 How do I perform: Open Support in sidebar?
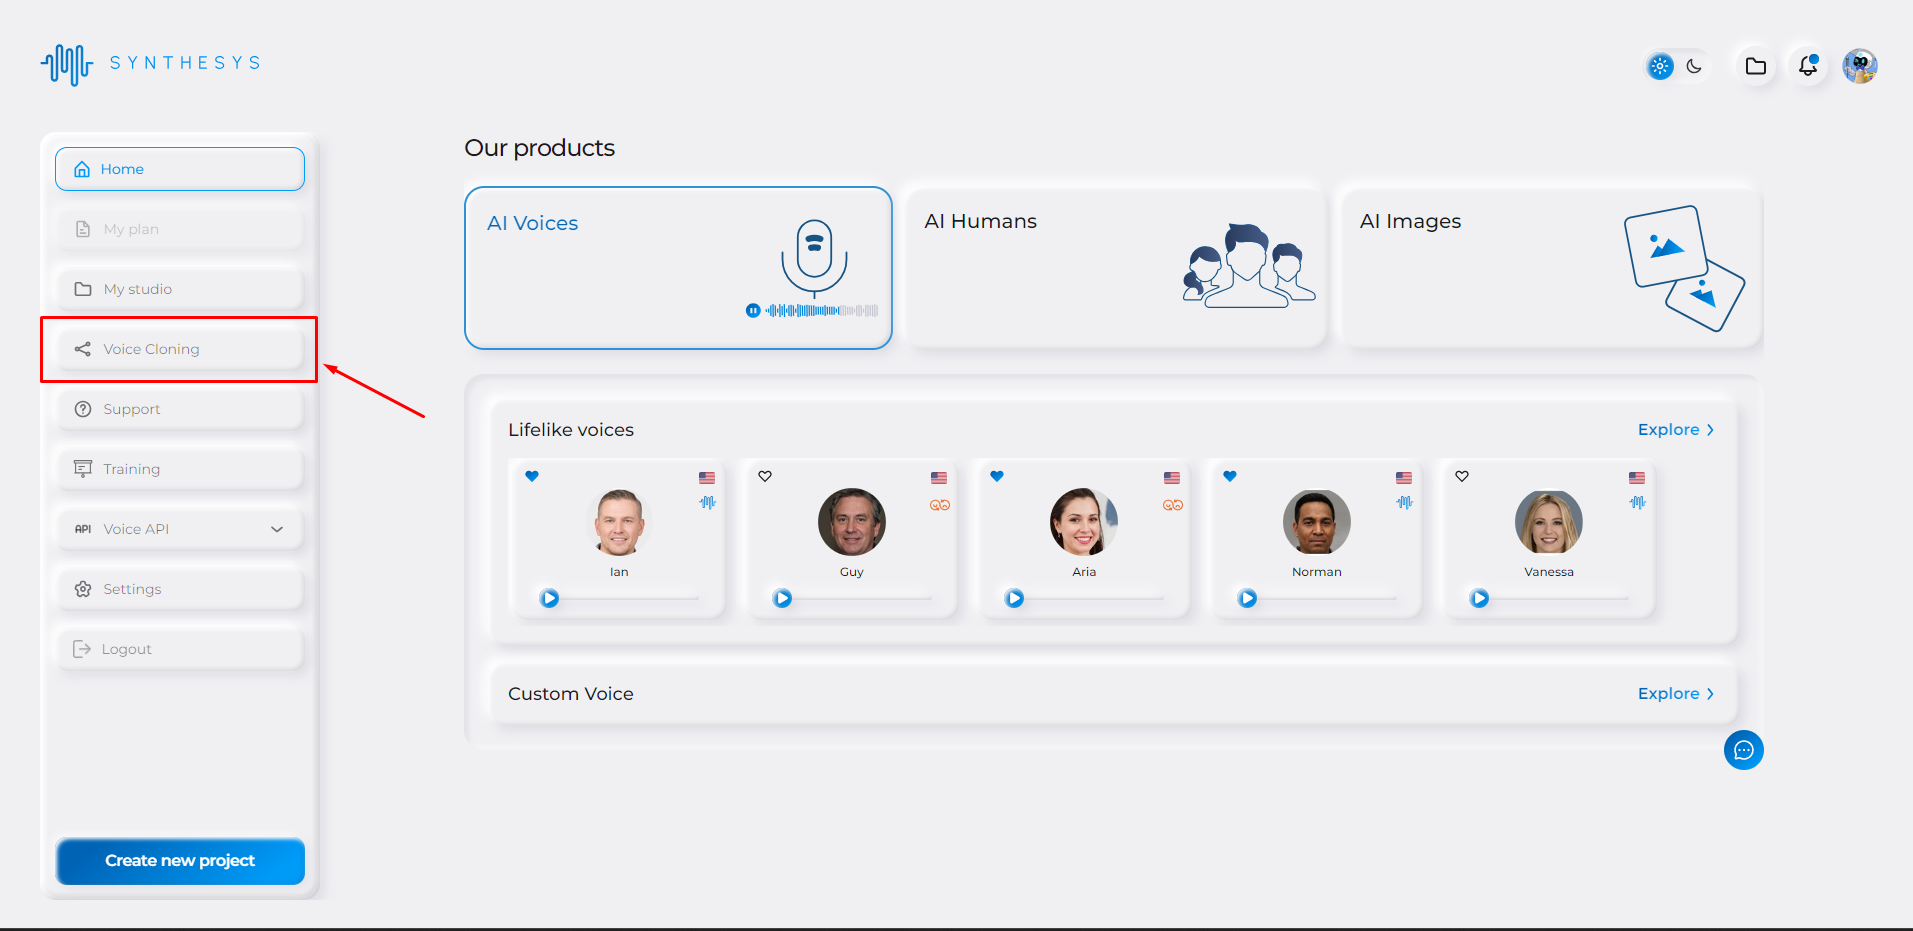point(180,409)
